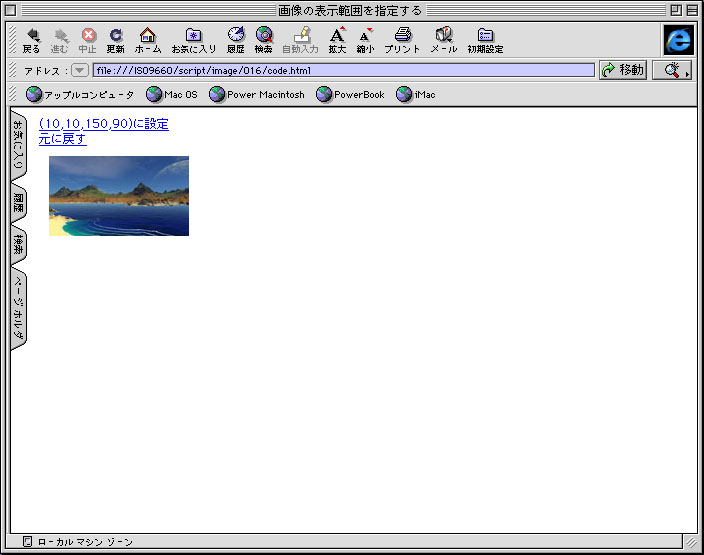Click the Back (戻る) toolbar button
The width and height of the screenshot is (704, 555).
point(31,40)
